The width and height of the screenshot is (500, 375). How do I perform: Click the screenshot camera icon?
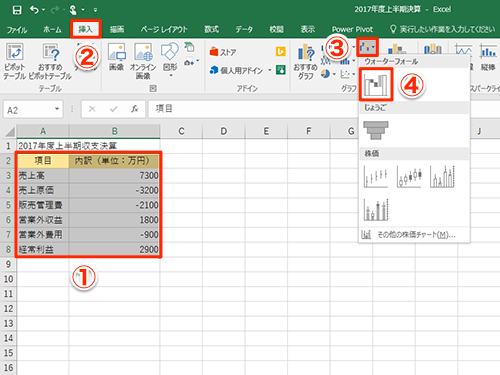coord(189,62)
